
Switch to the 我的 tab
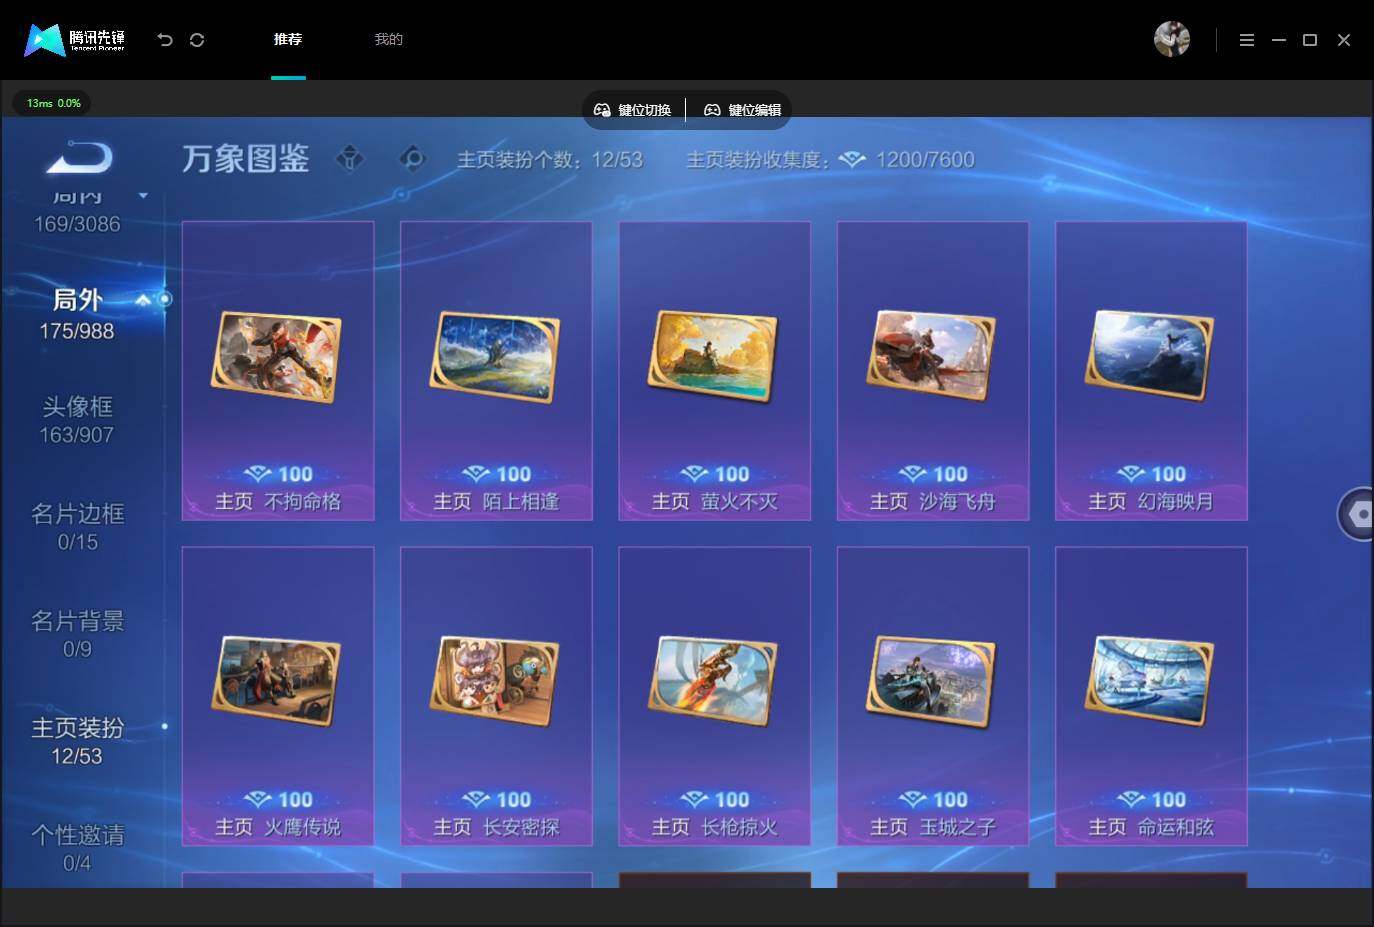click(x=388, y=40)
